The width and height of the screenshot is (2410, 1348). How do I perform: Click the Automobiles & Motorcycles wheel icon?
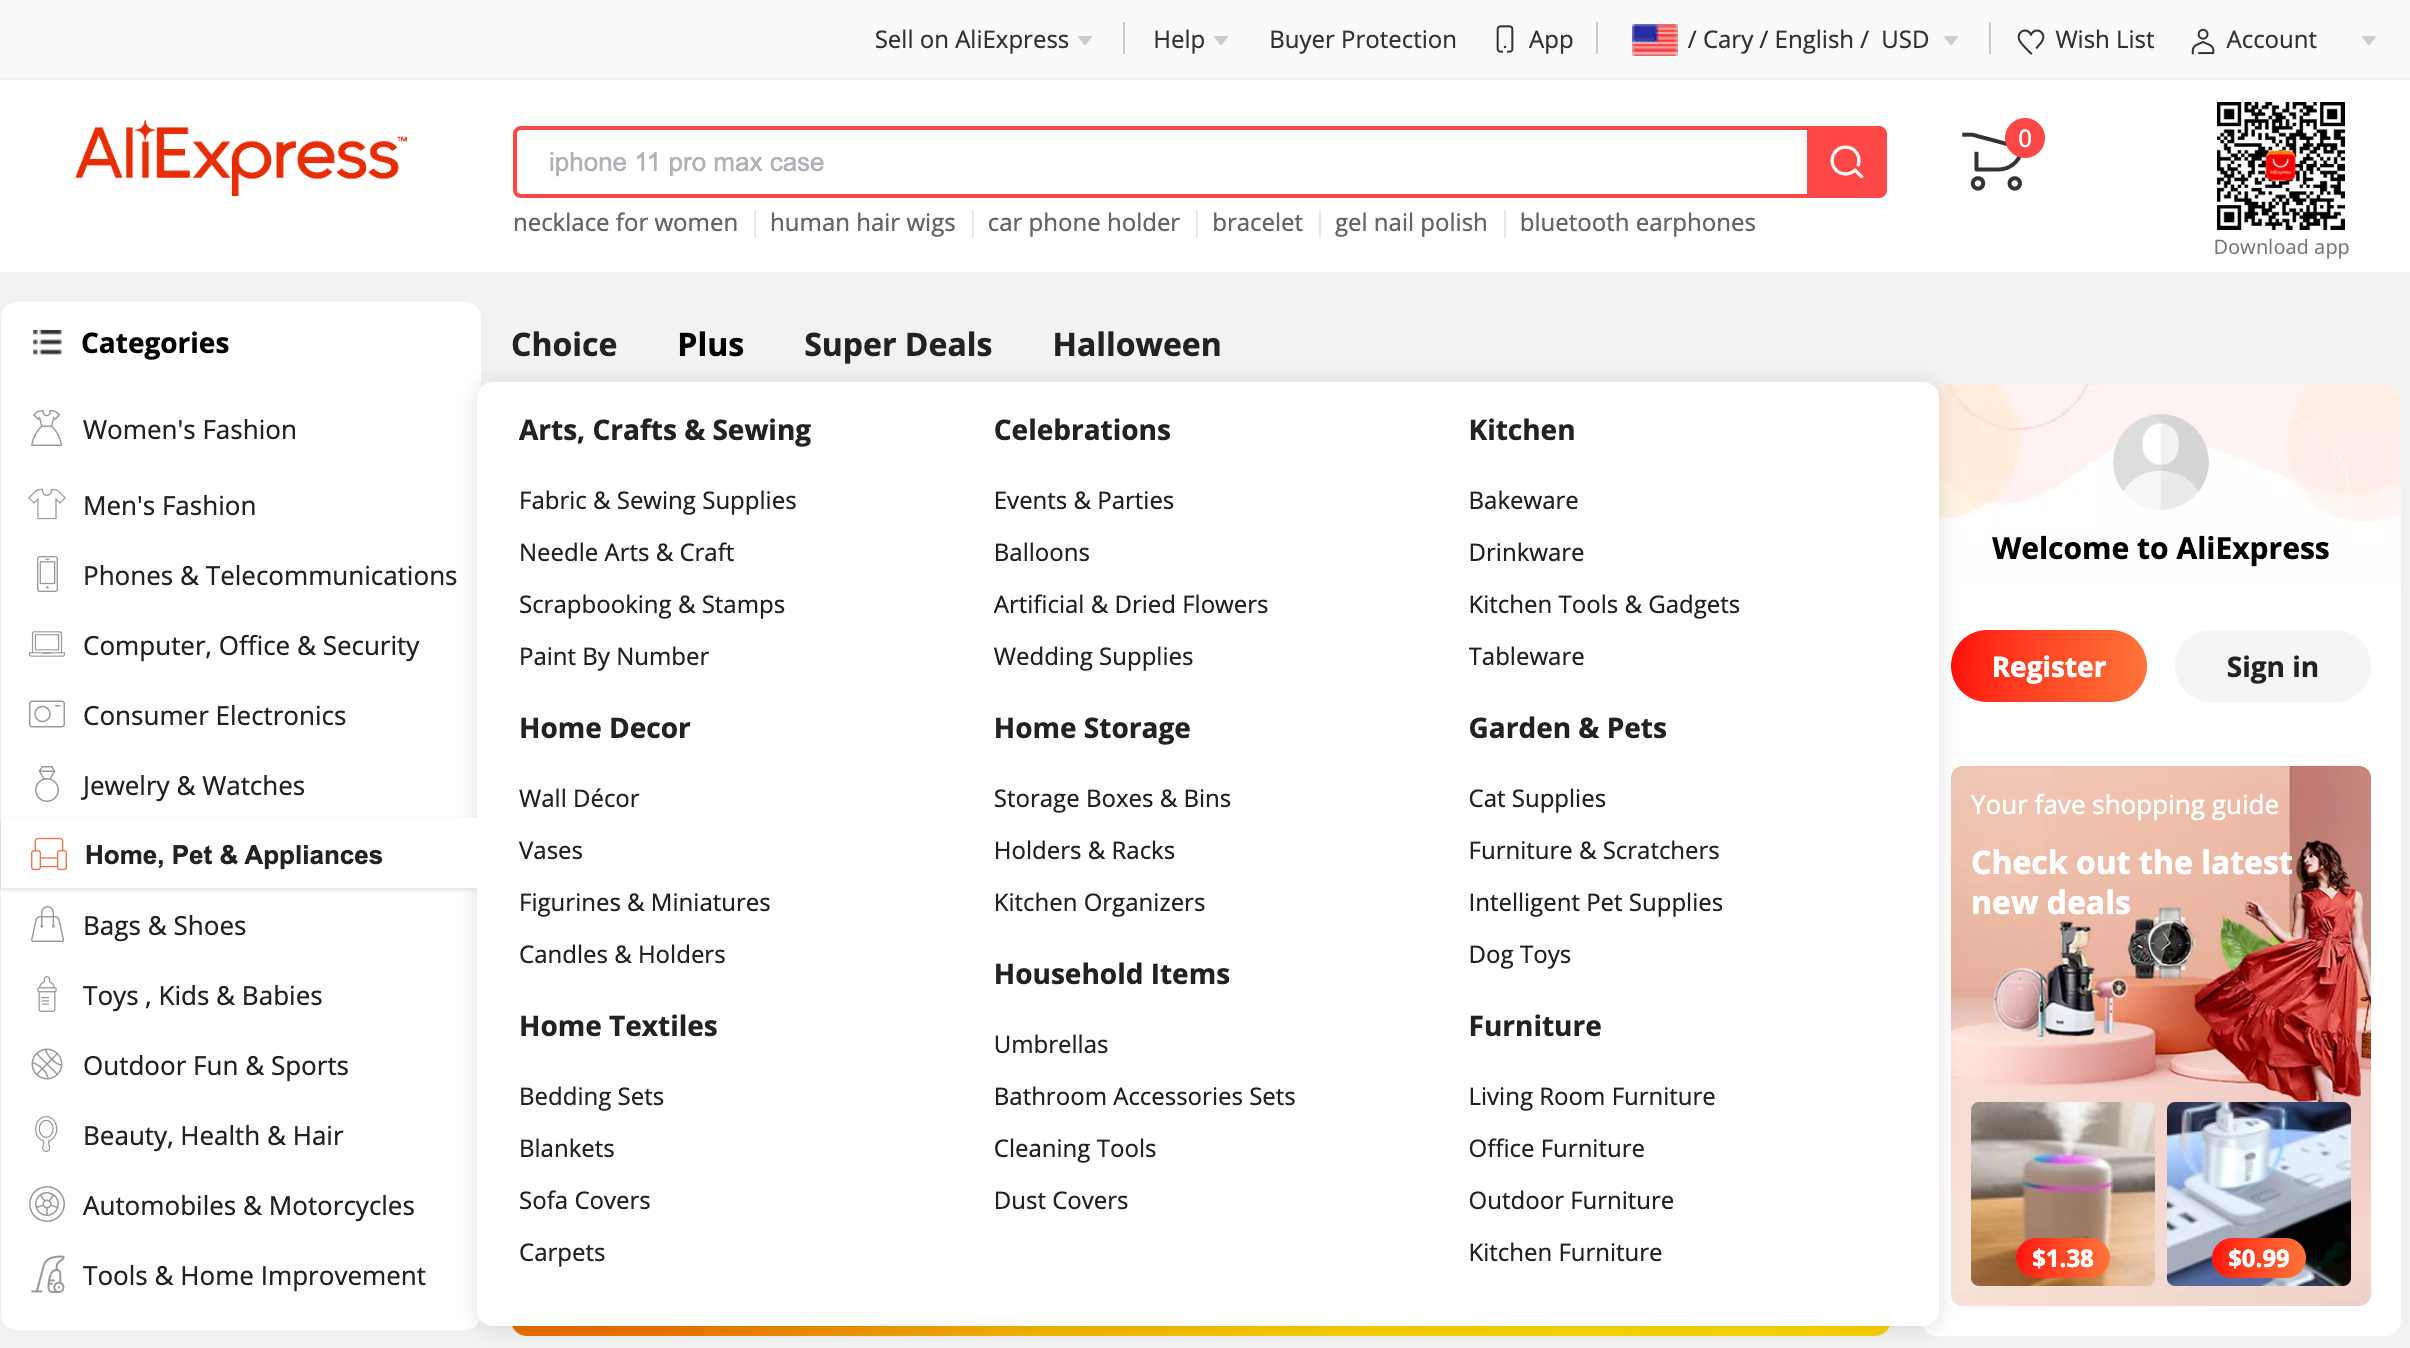[47, 1204]
